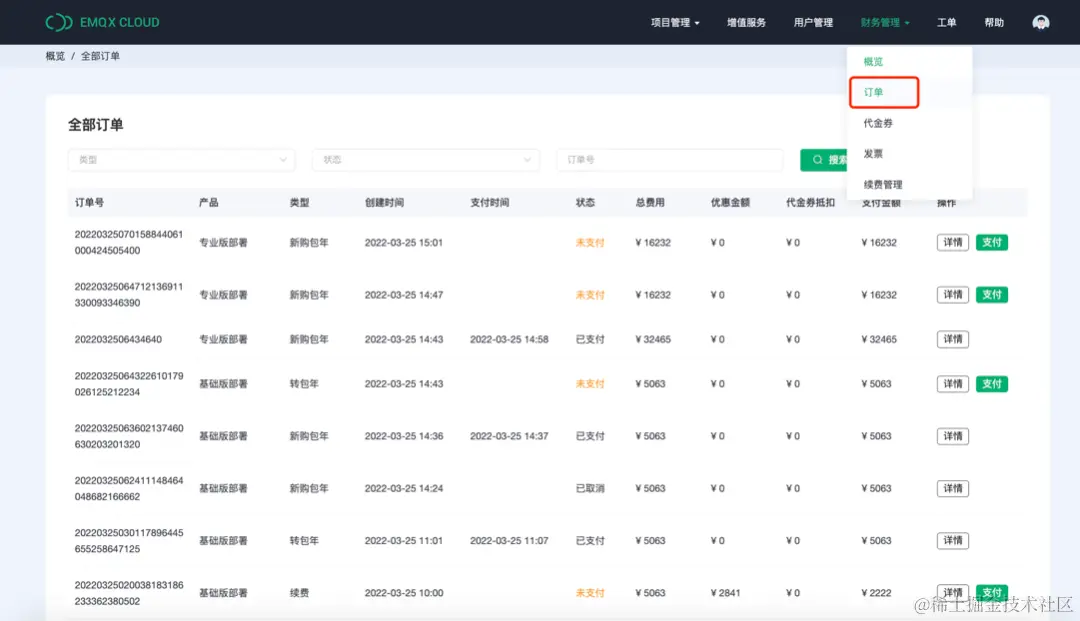Open the 类型 filter dropdown
Viewport: 1080px width, 621px height.
(182, 160)
